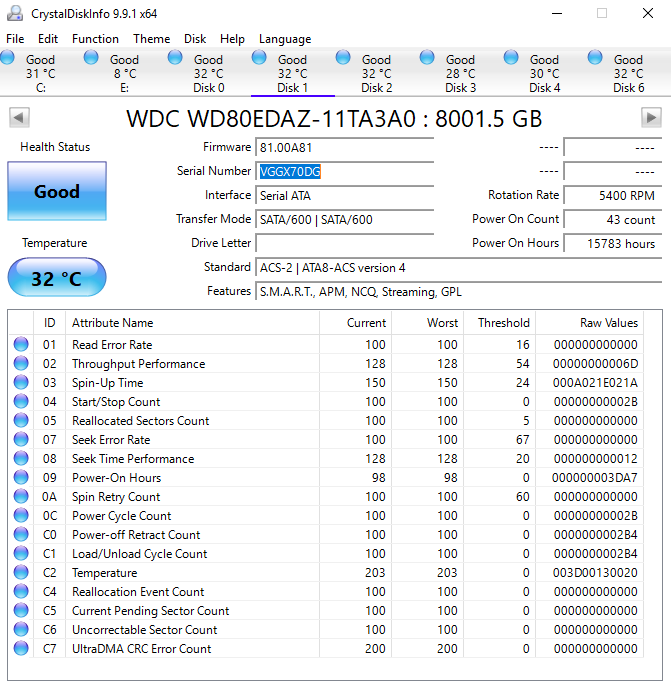Select the Disk 4 status orb
Viewport: 671px width, 689px height.
[511, 58]
